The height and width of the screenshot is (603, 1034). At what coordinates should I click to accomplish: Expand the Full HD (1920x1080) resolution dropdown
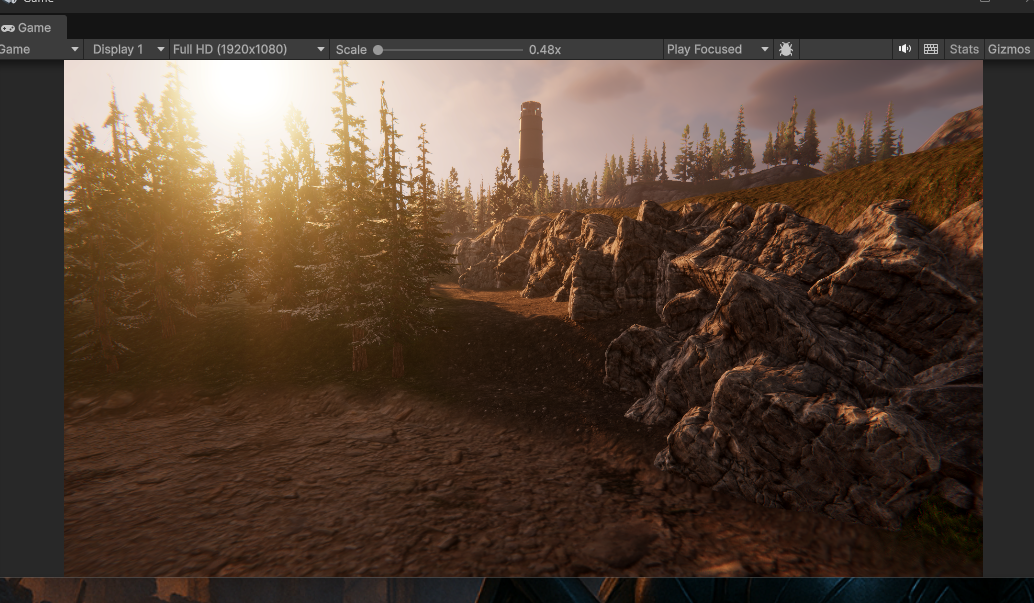[x=248, y=49]
